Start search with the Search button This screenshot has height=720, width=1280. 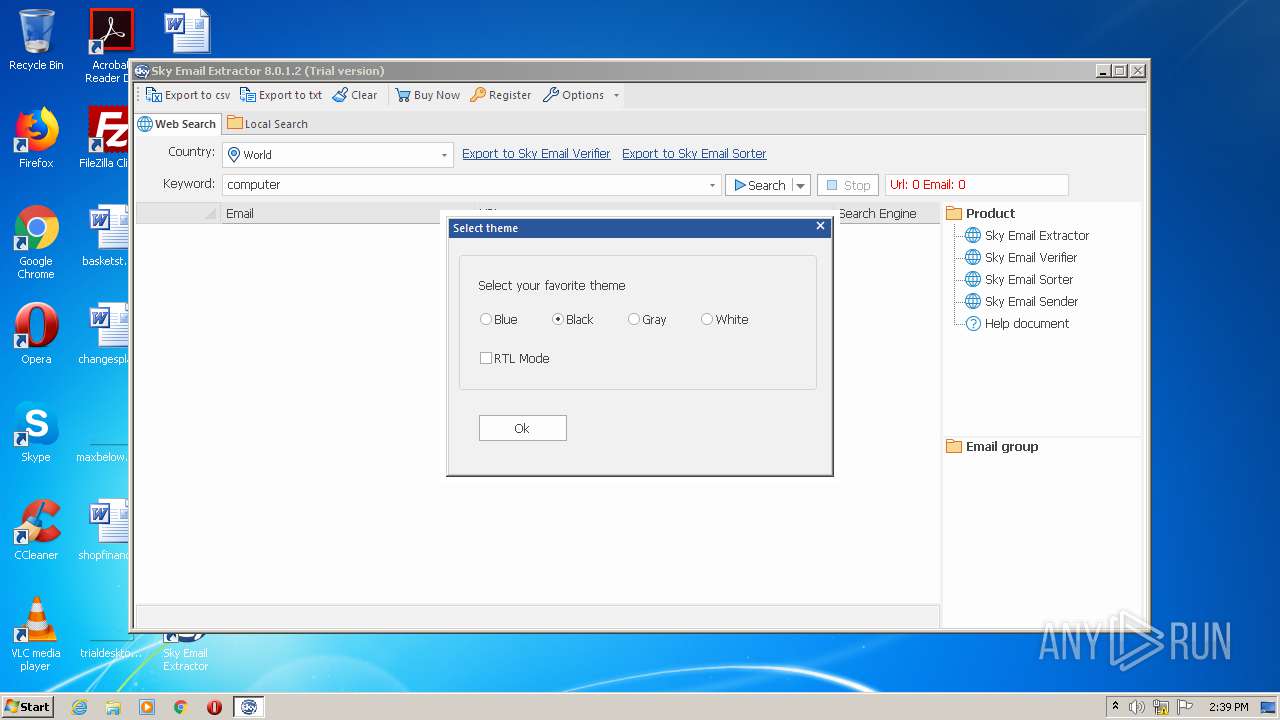[x=759, y=185]
